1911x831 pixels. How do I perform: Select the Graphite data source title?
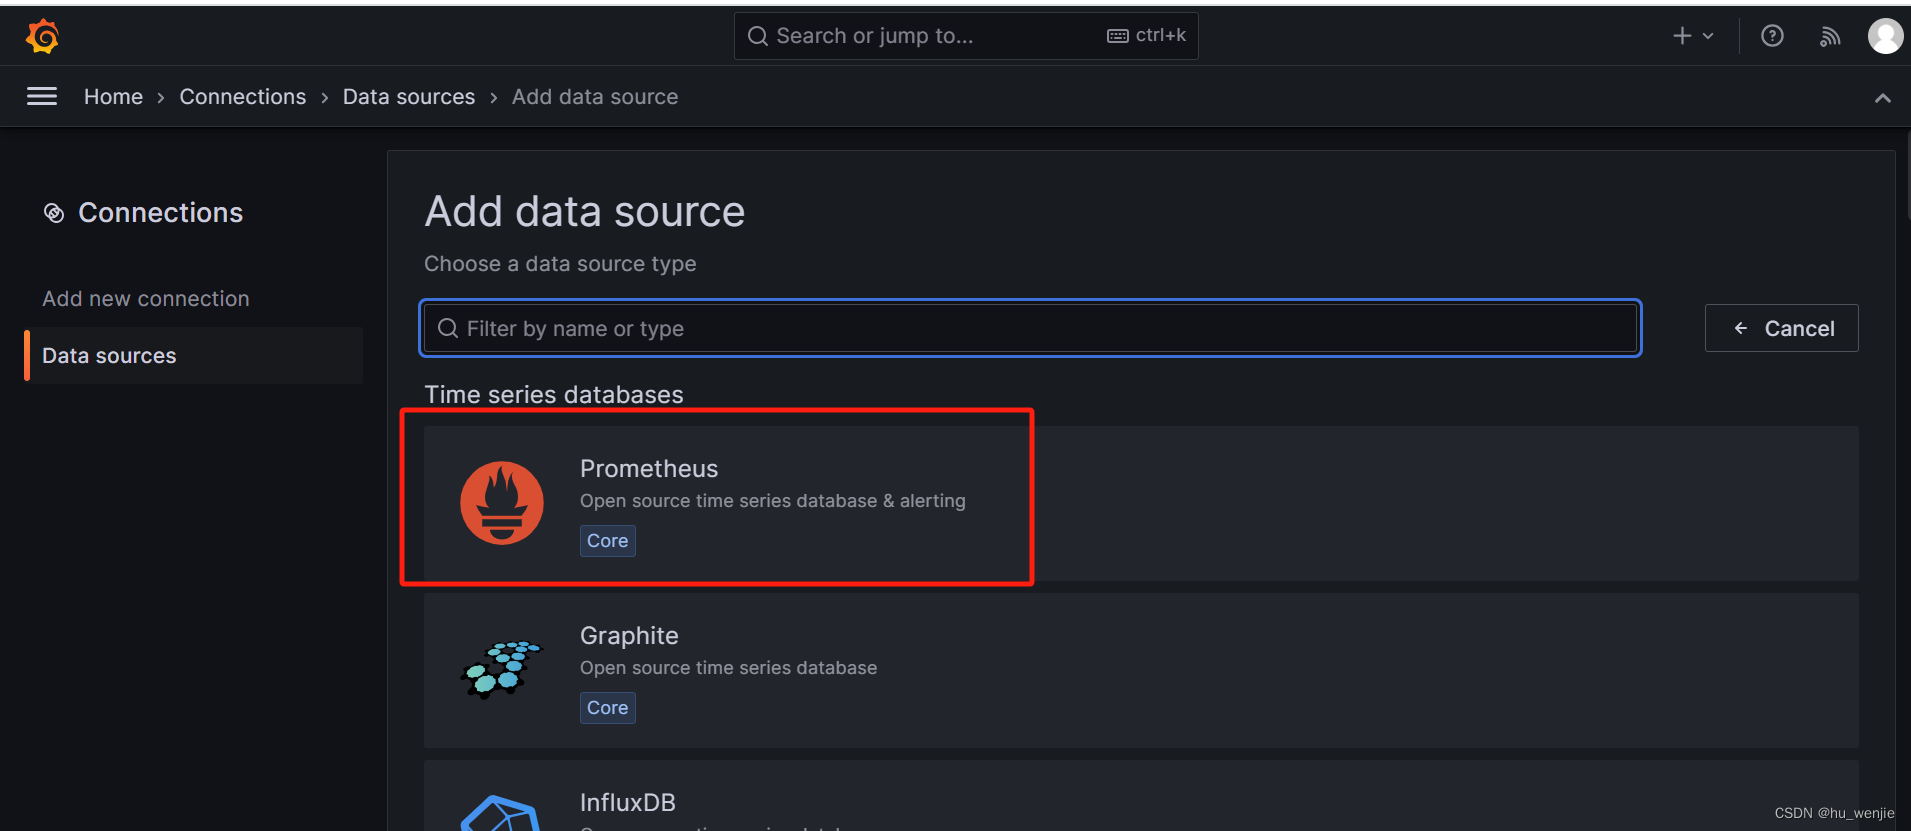point(629,636)
